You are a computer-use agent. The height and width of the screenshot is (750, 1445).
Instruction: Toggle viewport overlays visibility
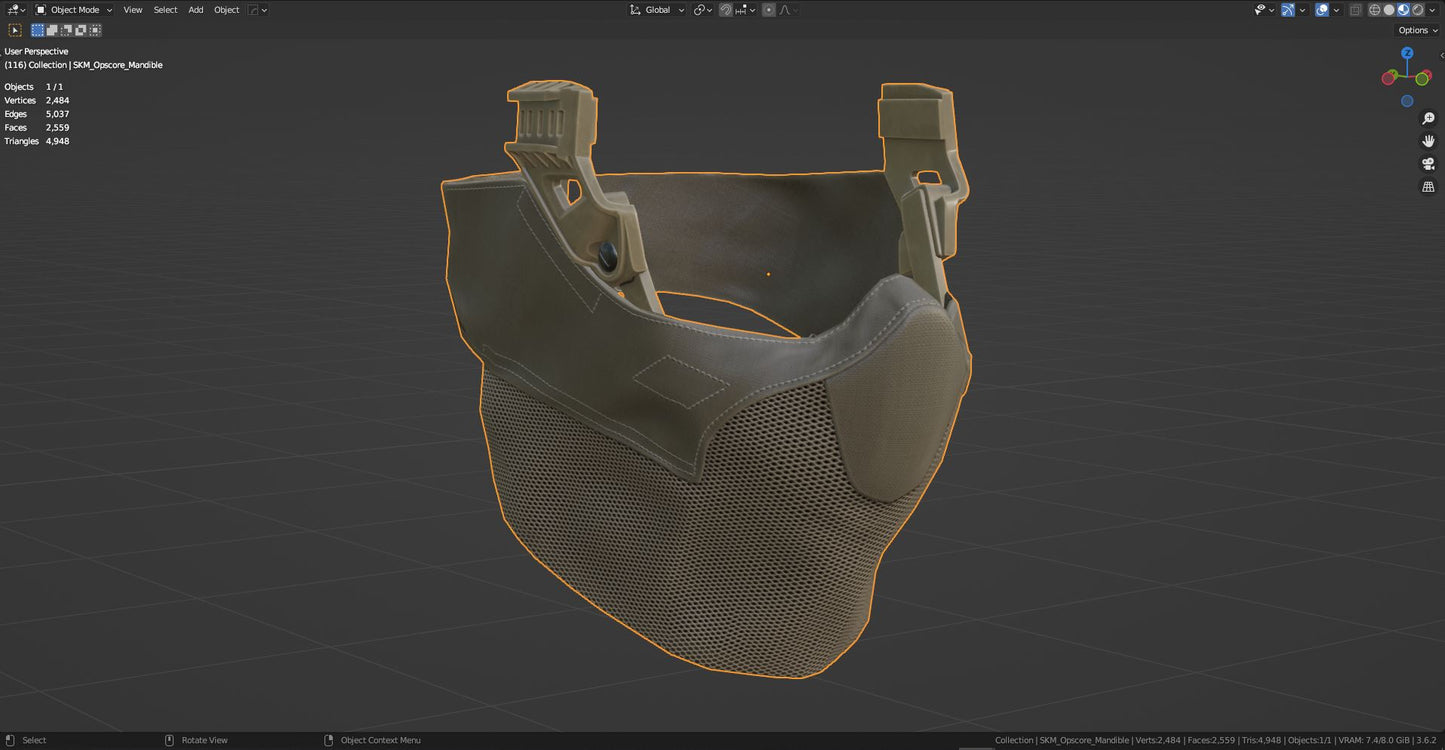point(1322,9)
